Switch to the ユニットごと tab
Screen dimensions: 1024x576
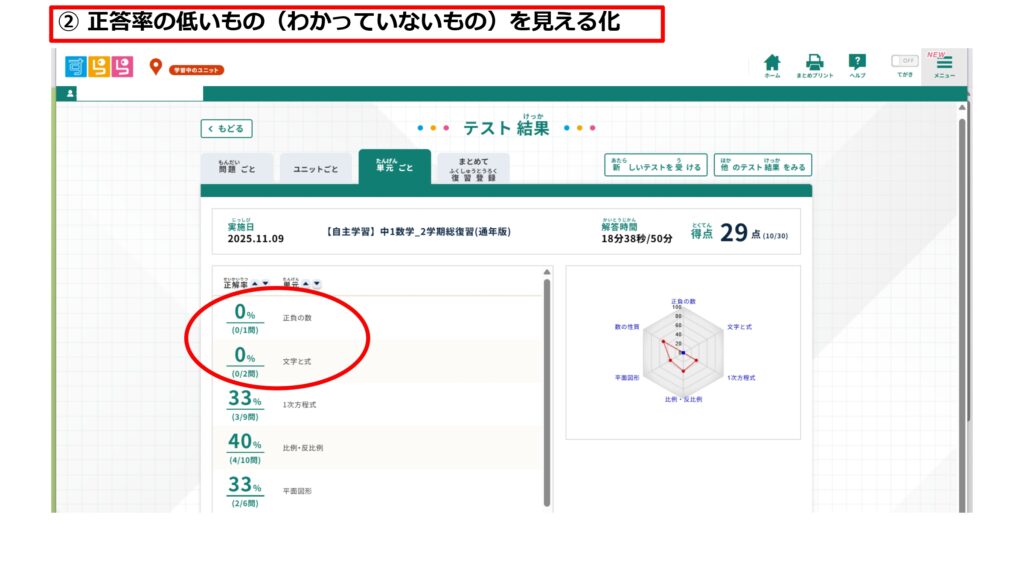[x=315, y=169]
